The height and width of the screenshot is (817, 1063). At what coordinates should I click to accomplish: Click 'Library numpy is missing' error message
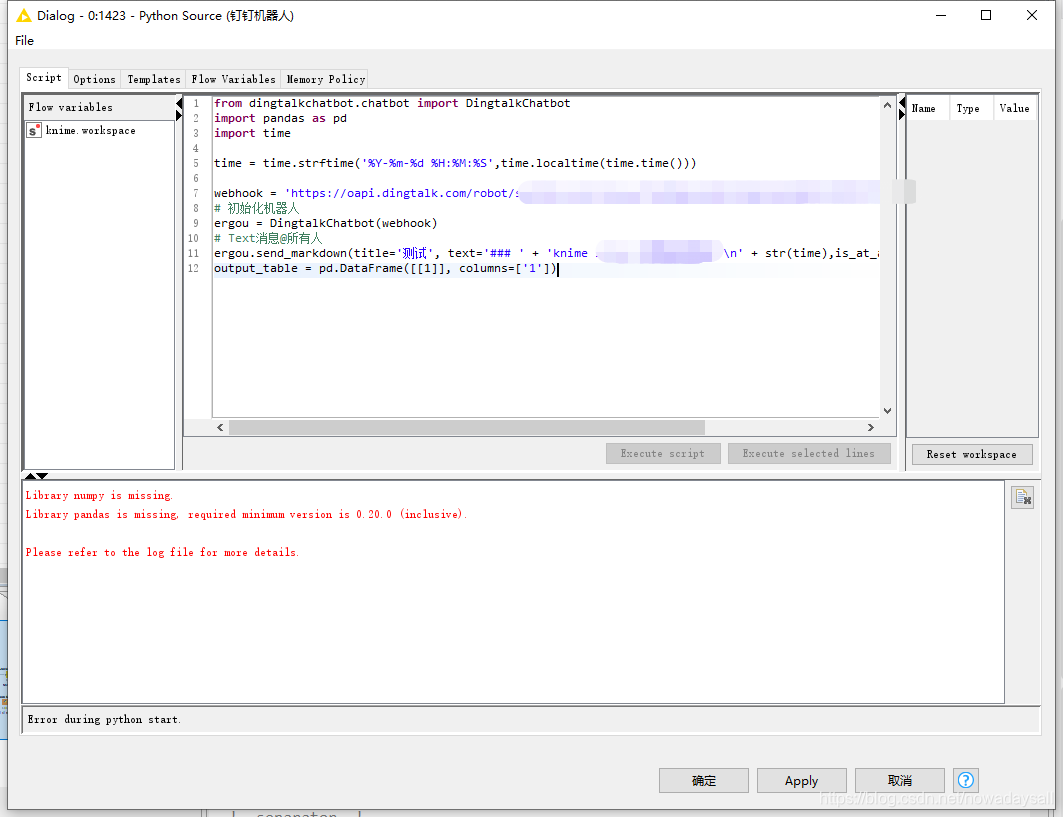(x=99, y=496)
